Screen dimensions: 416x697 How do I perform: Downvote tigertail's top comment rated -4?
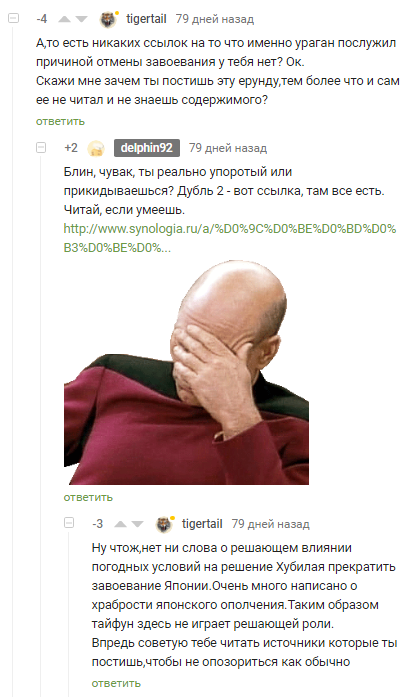pos(81,19)
